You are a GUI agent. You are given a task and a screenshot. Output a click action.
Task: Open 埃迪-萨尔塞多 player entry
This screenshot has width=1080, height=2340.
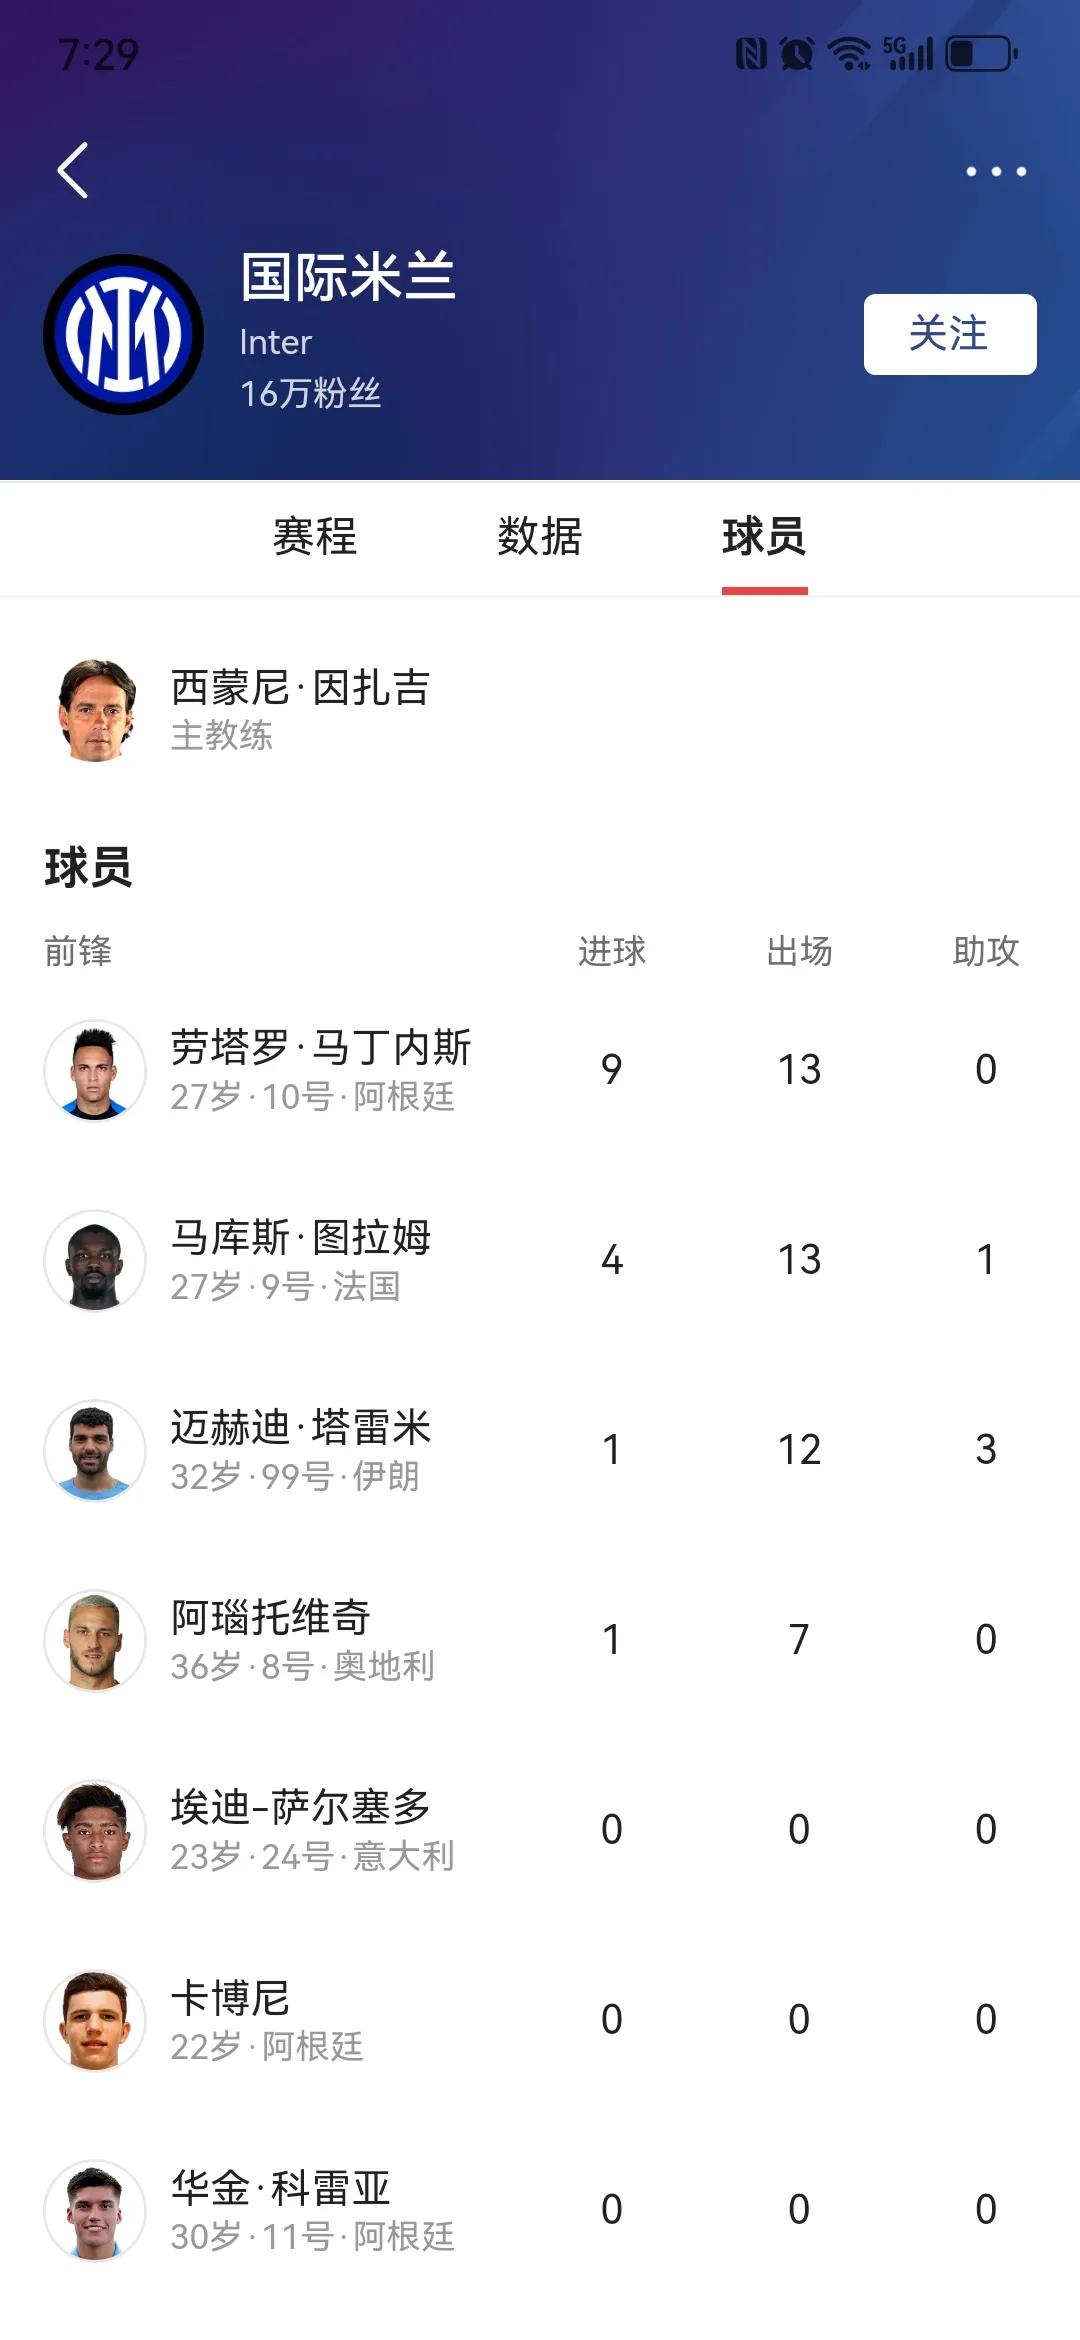[x=540, y=1830]
